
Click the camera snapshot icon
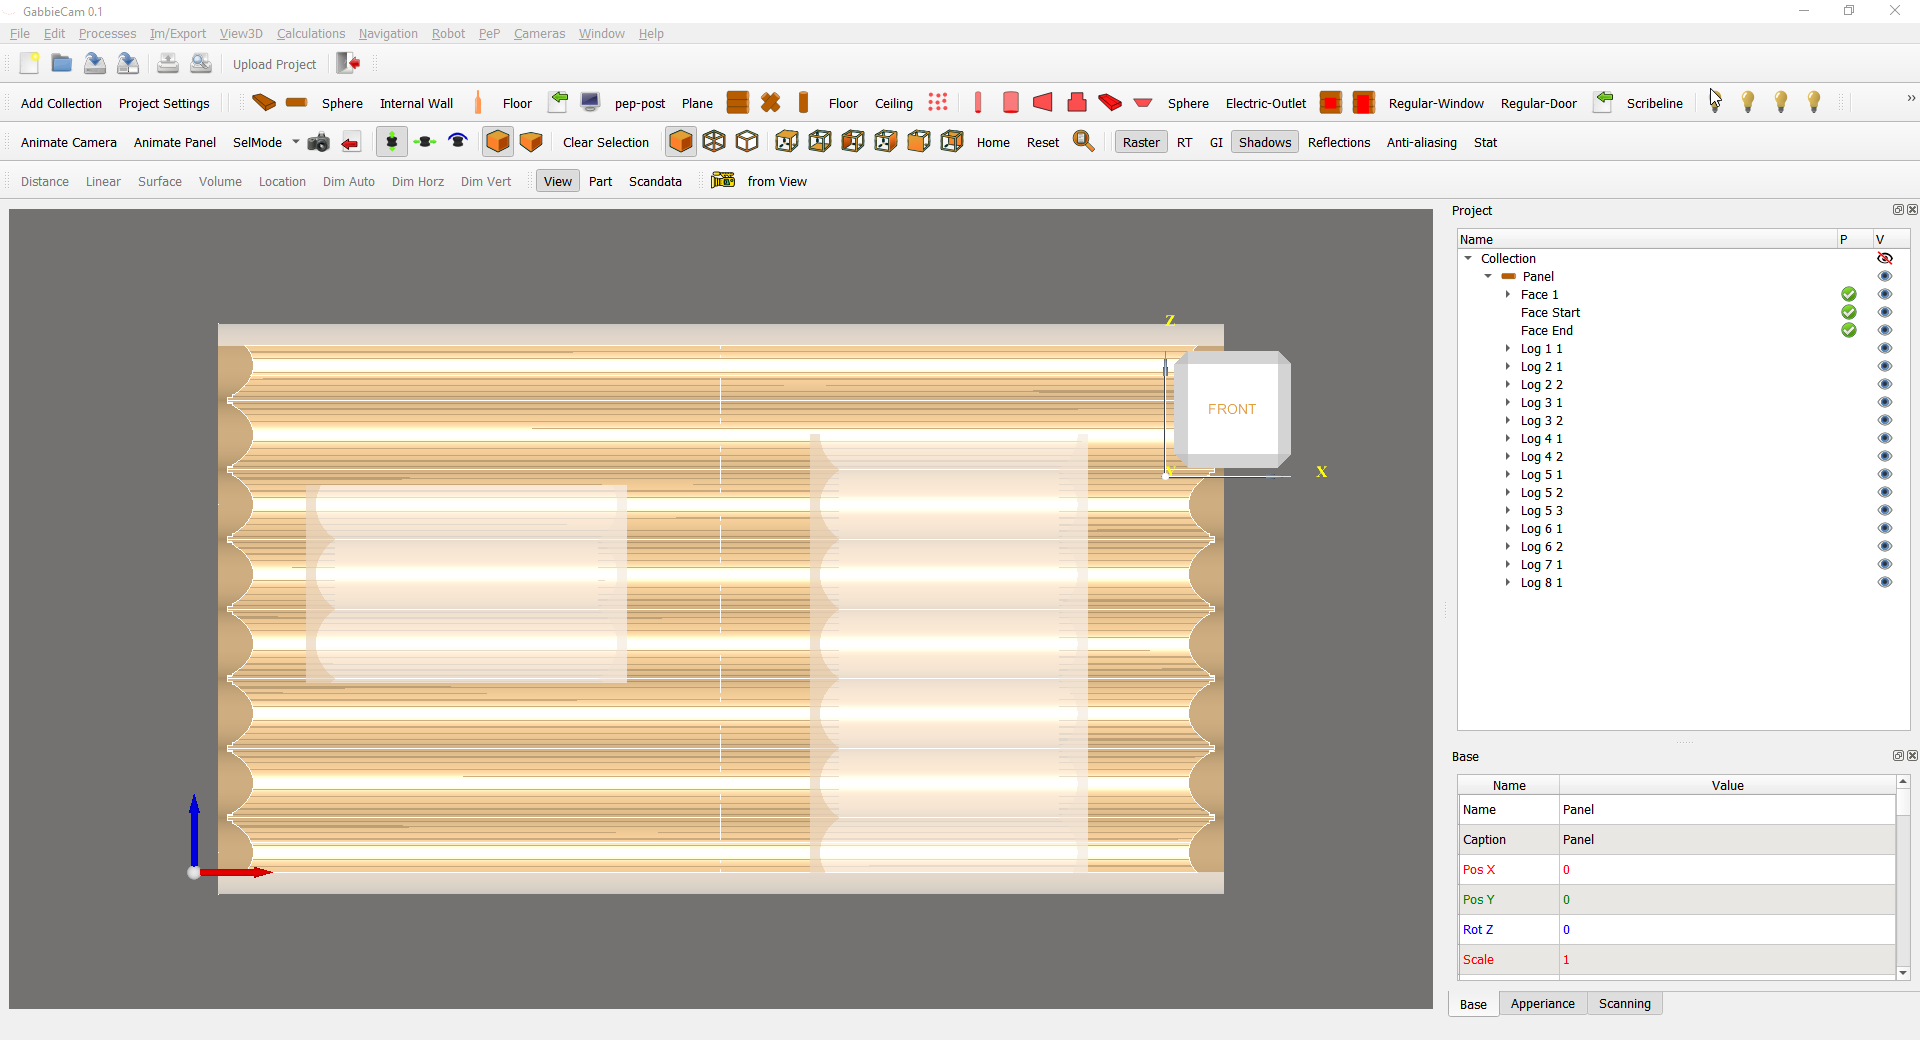click(x=318, y=142)
